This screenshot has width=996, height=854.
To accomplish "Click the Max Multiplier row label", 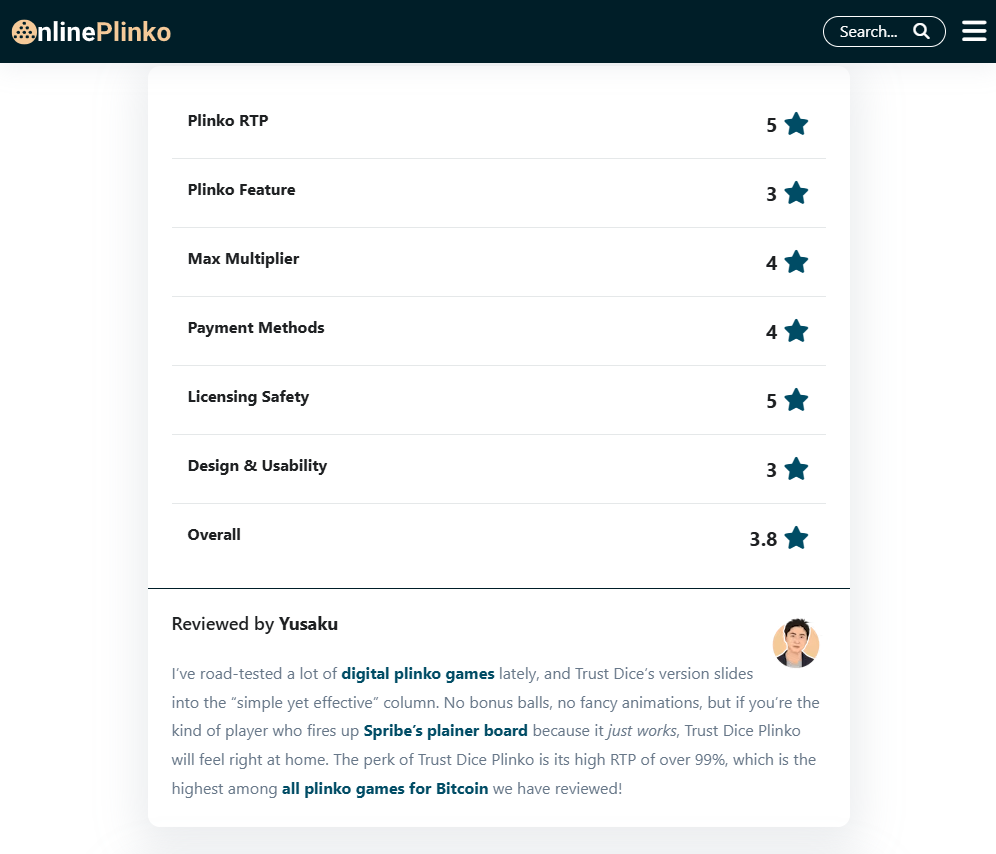I will 243,259.
